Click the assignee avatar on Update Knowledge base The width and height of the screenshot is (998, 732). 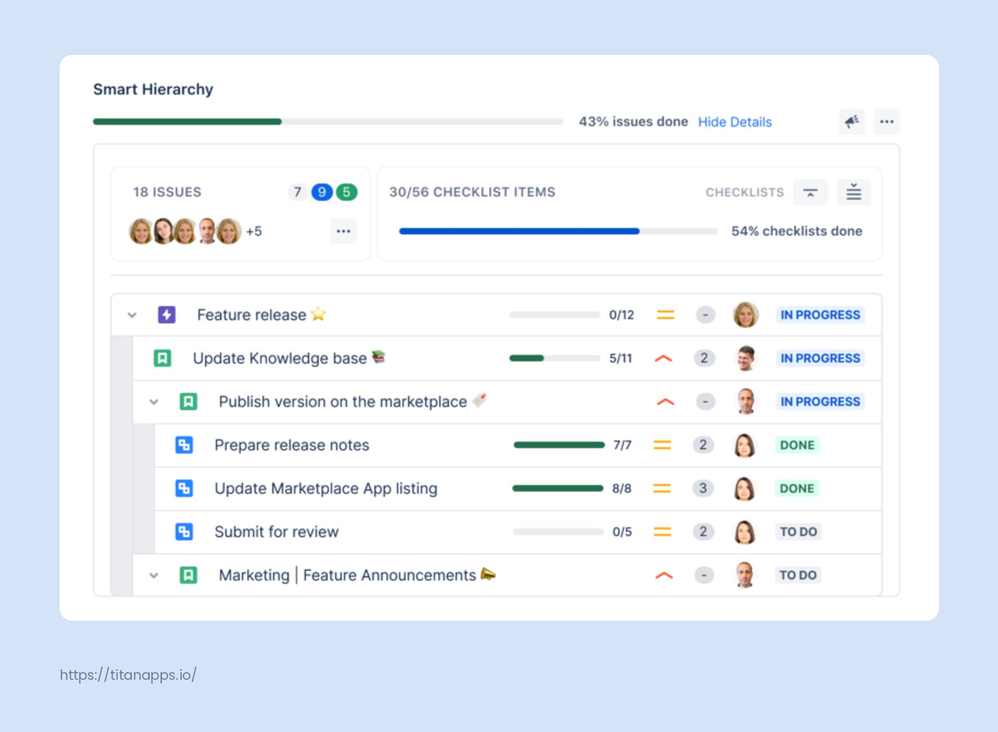(x=745, y=358)
